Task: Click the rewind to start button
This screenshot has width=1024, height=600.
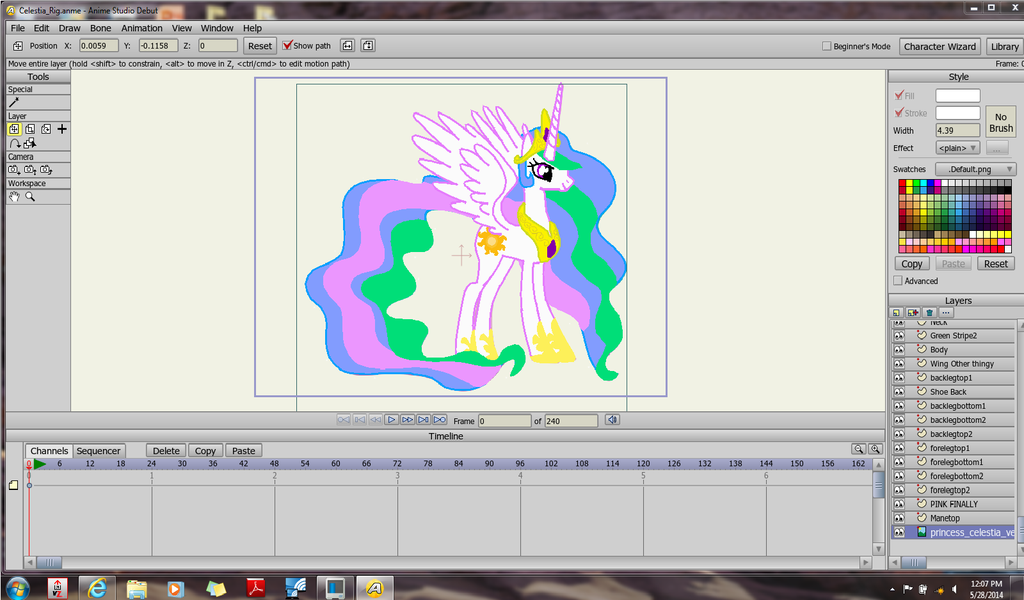Action: point(344,420)
